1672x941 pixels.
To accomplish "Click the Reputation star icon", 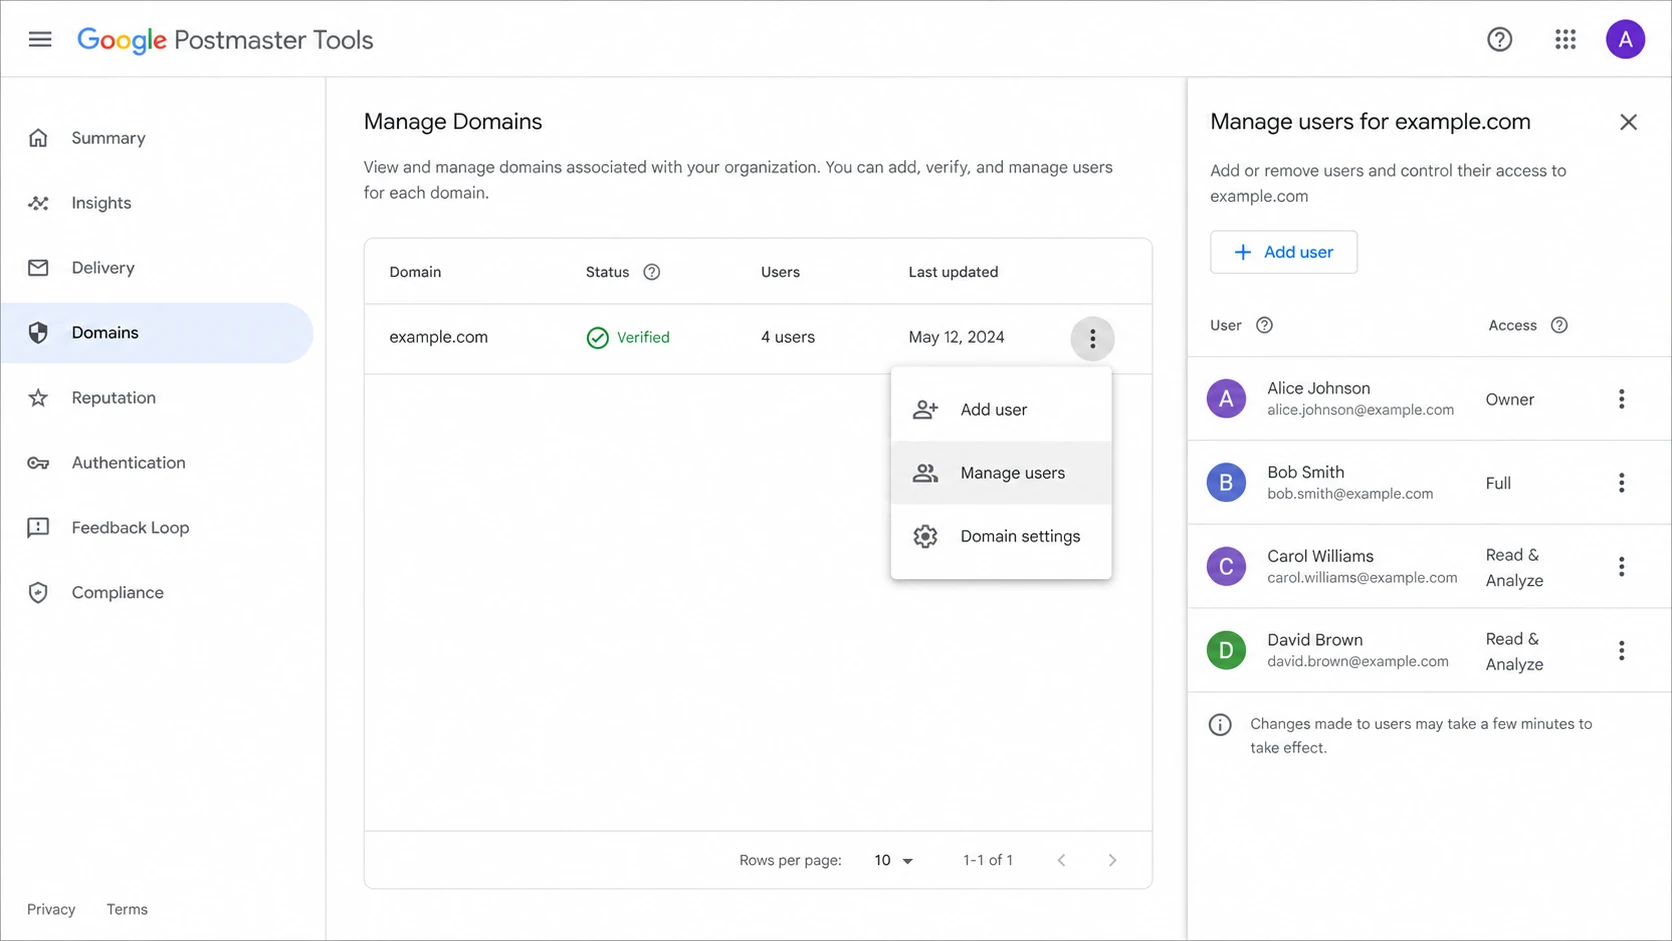I will click(38, 398).
